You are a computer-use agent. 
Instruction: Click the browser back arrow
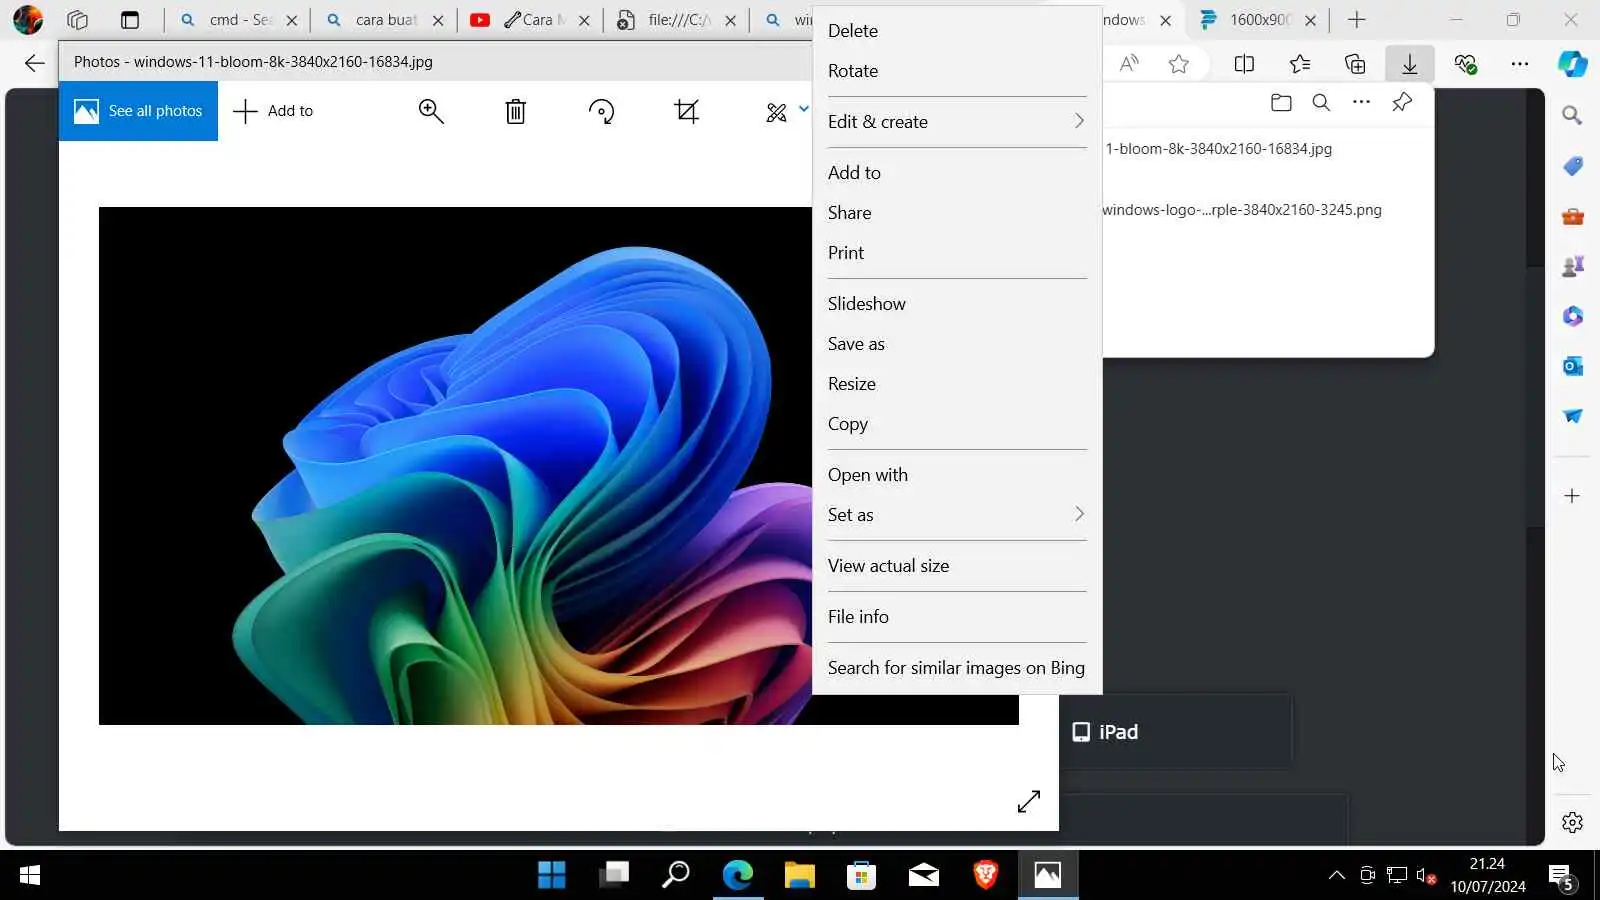(x=34, y=63)
